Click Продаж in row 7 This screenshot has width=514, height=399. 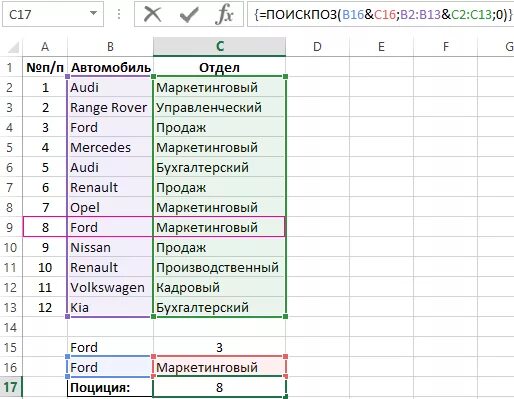[x=219, y=187]
